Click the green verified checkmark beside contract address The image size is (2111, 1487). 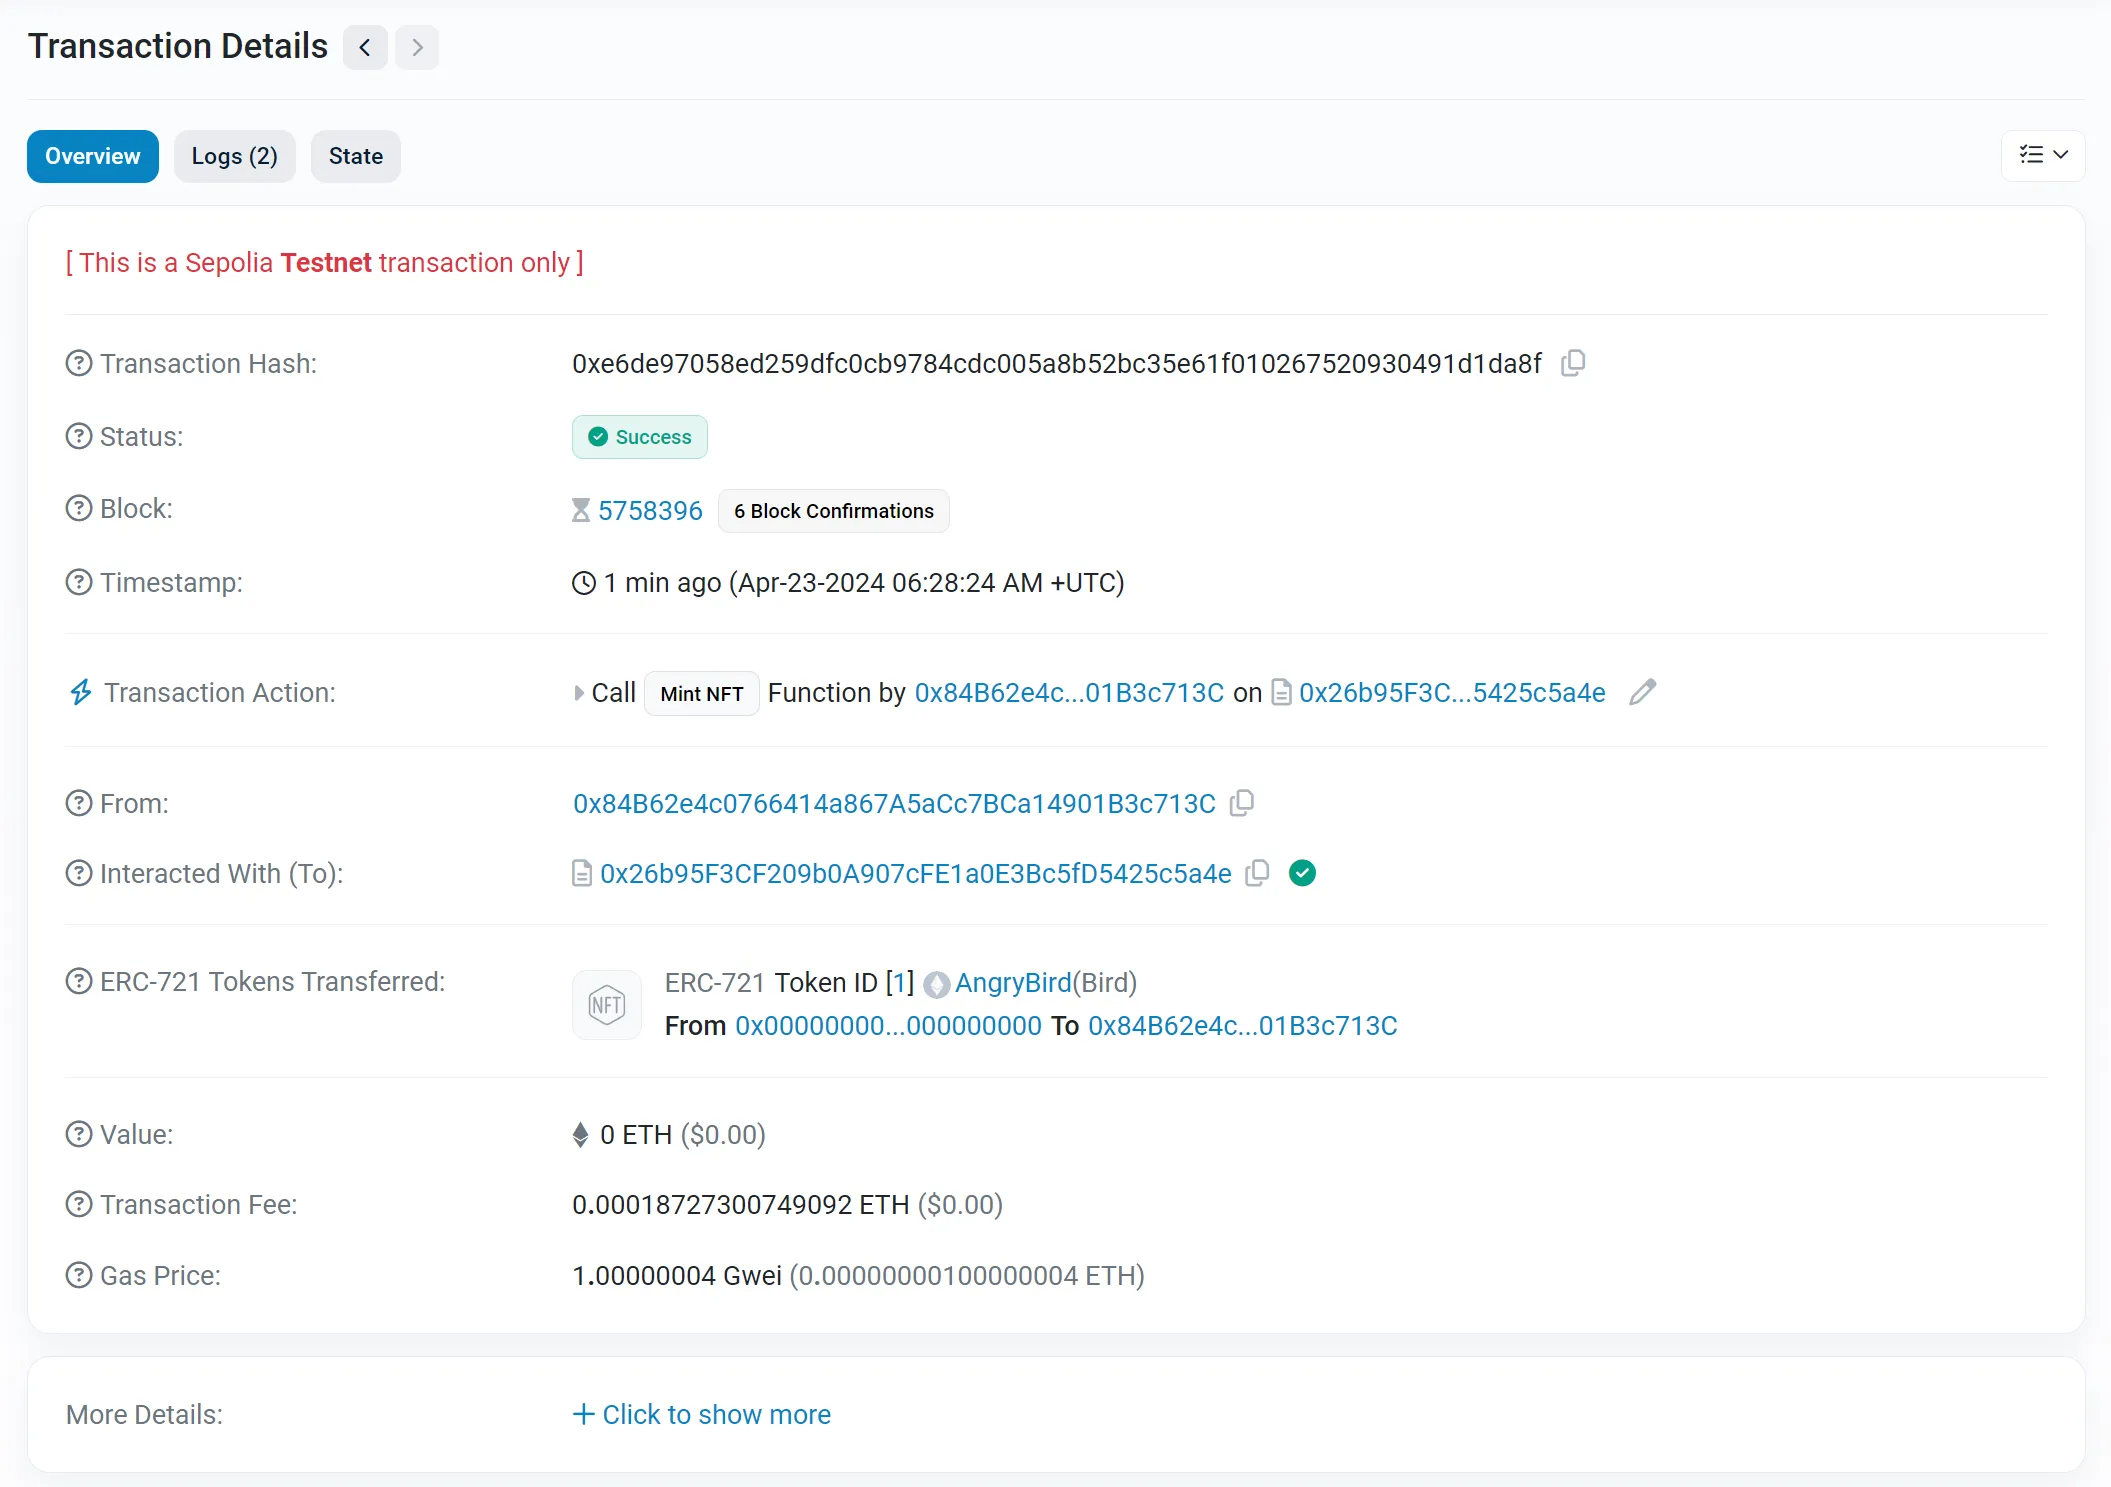1302,873
